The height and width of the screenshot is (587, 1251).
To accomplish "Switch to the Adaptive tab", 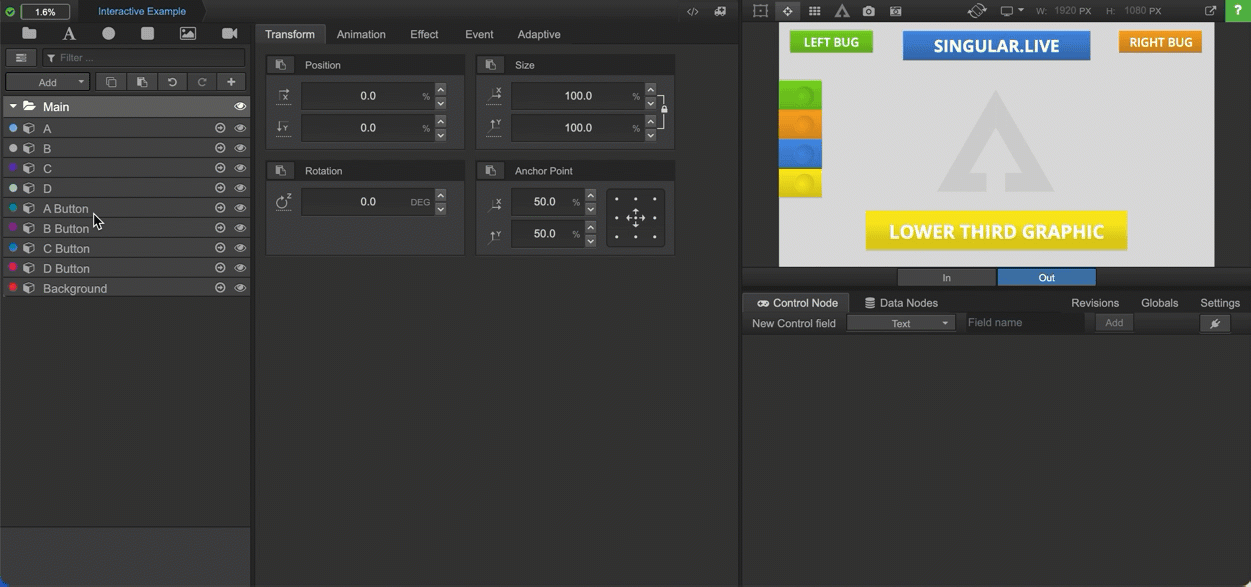I will [539, 34].
